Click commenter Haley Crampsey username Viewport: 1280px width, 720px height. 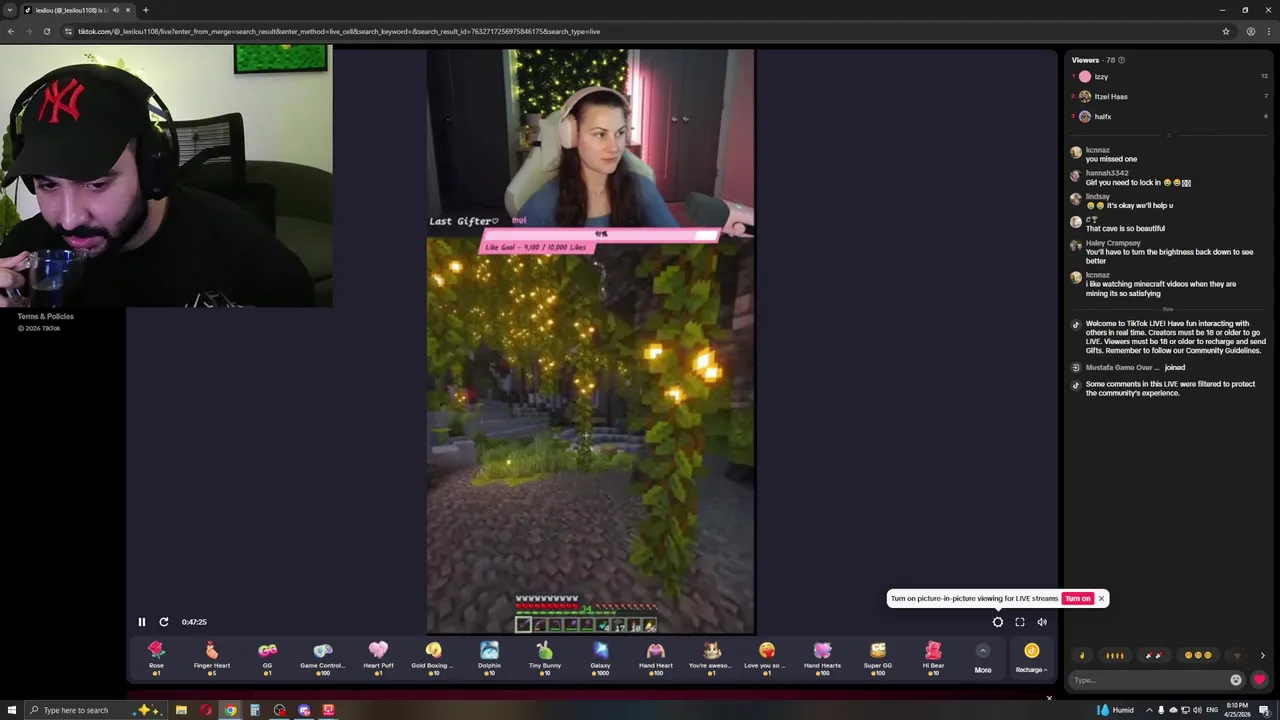tap(1113, 243)
